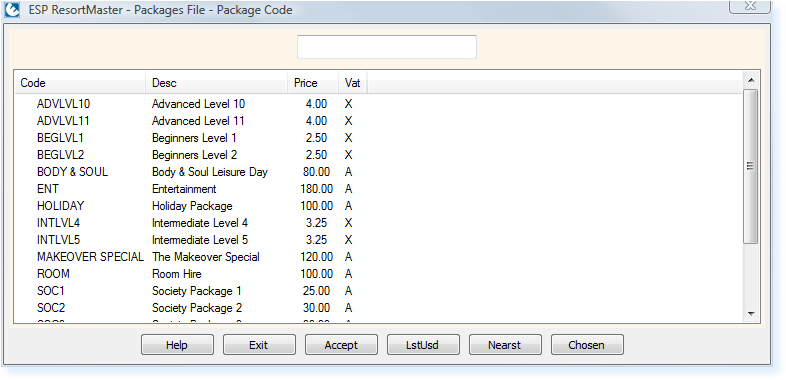Viewport: 786px width, 380px height.
Task: Click the Nearst button
Action: (505, 345)
